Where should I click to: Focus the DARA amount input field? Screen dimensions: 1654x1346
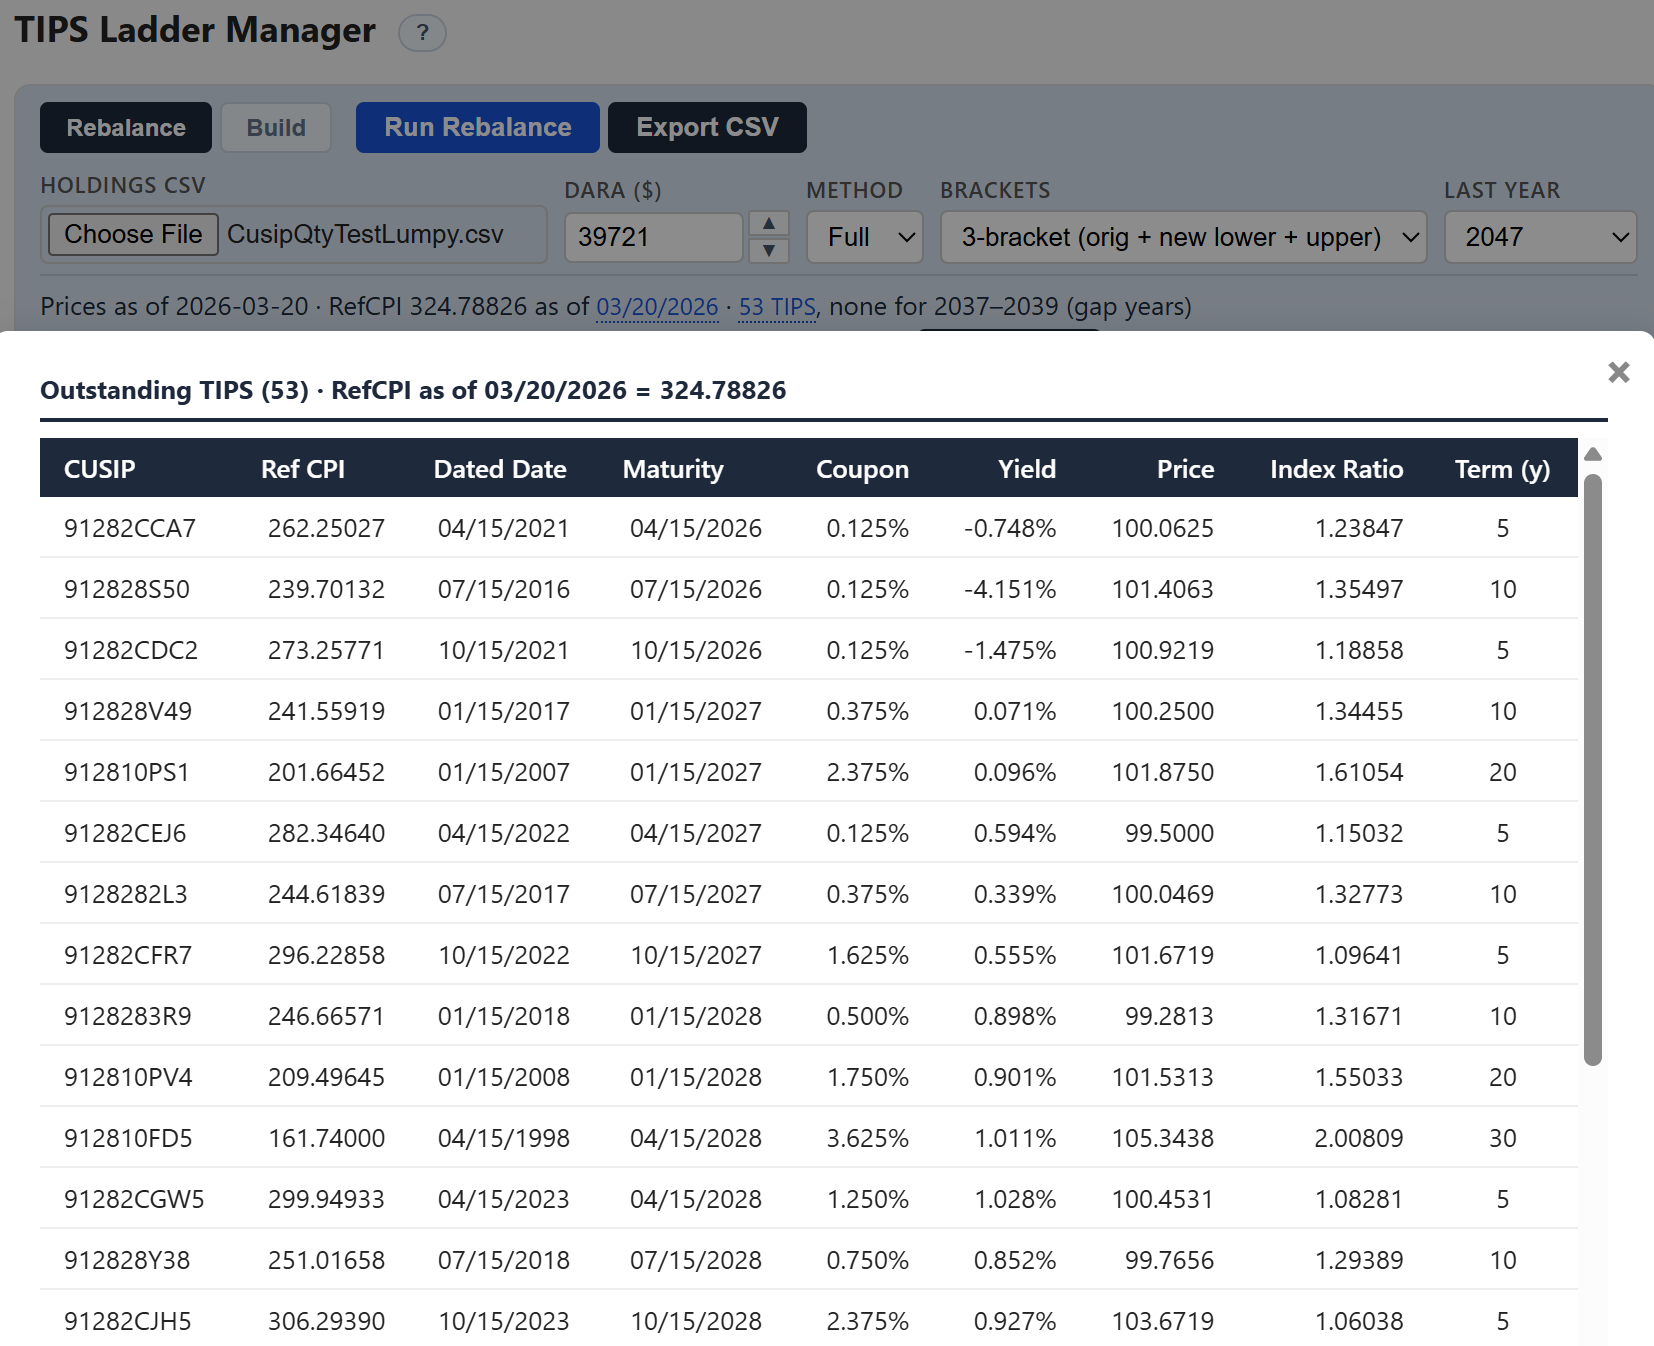pos(654,237)
